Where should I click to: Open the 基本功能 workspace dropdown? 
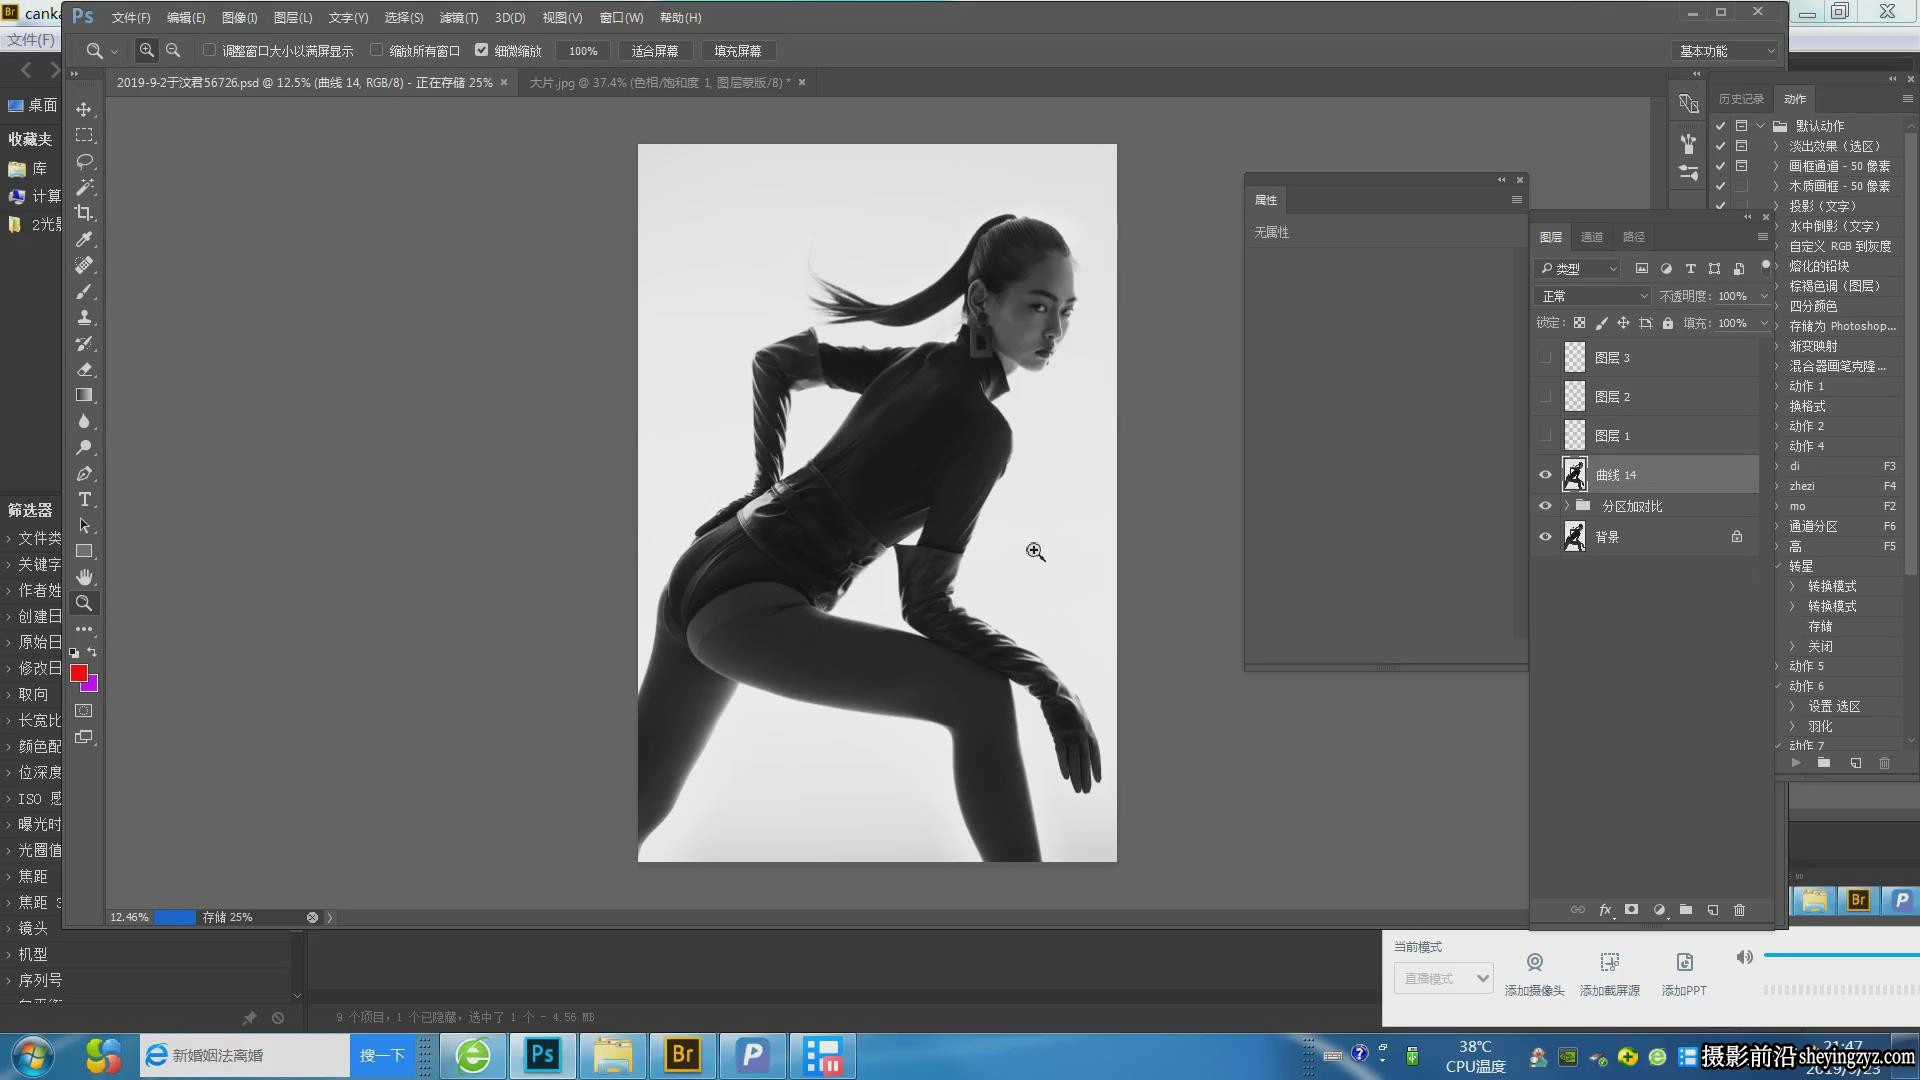(1725, 51)
